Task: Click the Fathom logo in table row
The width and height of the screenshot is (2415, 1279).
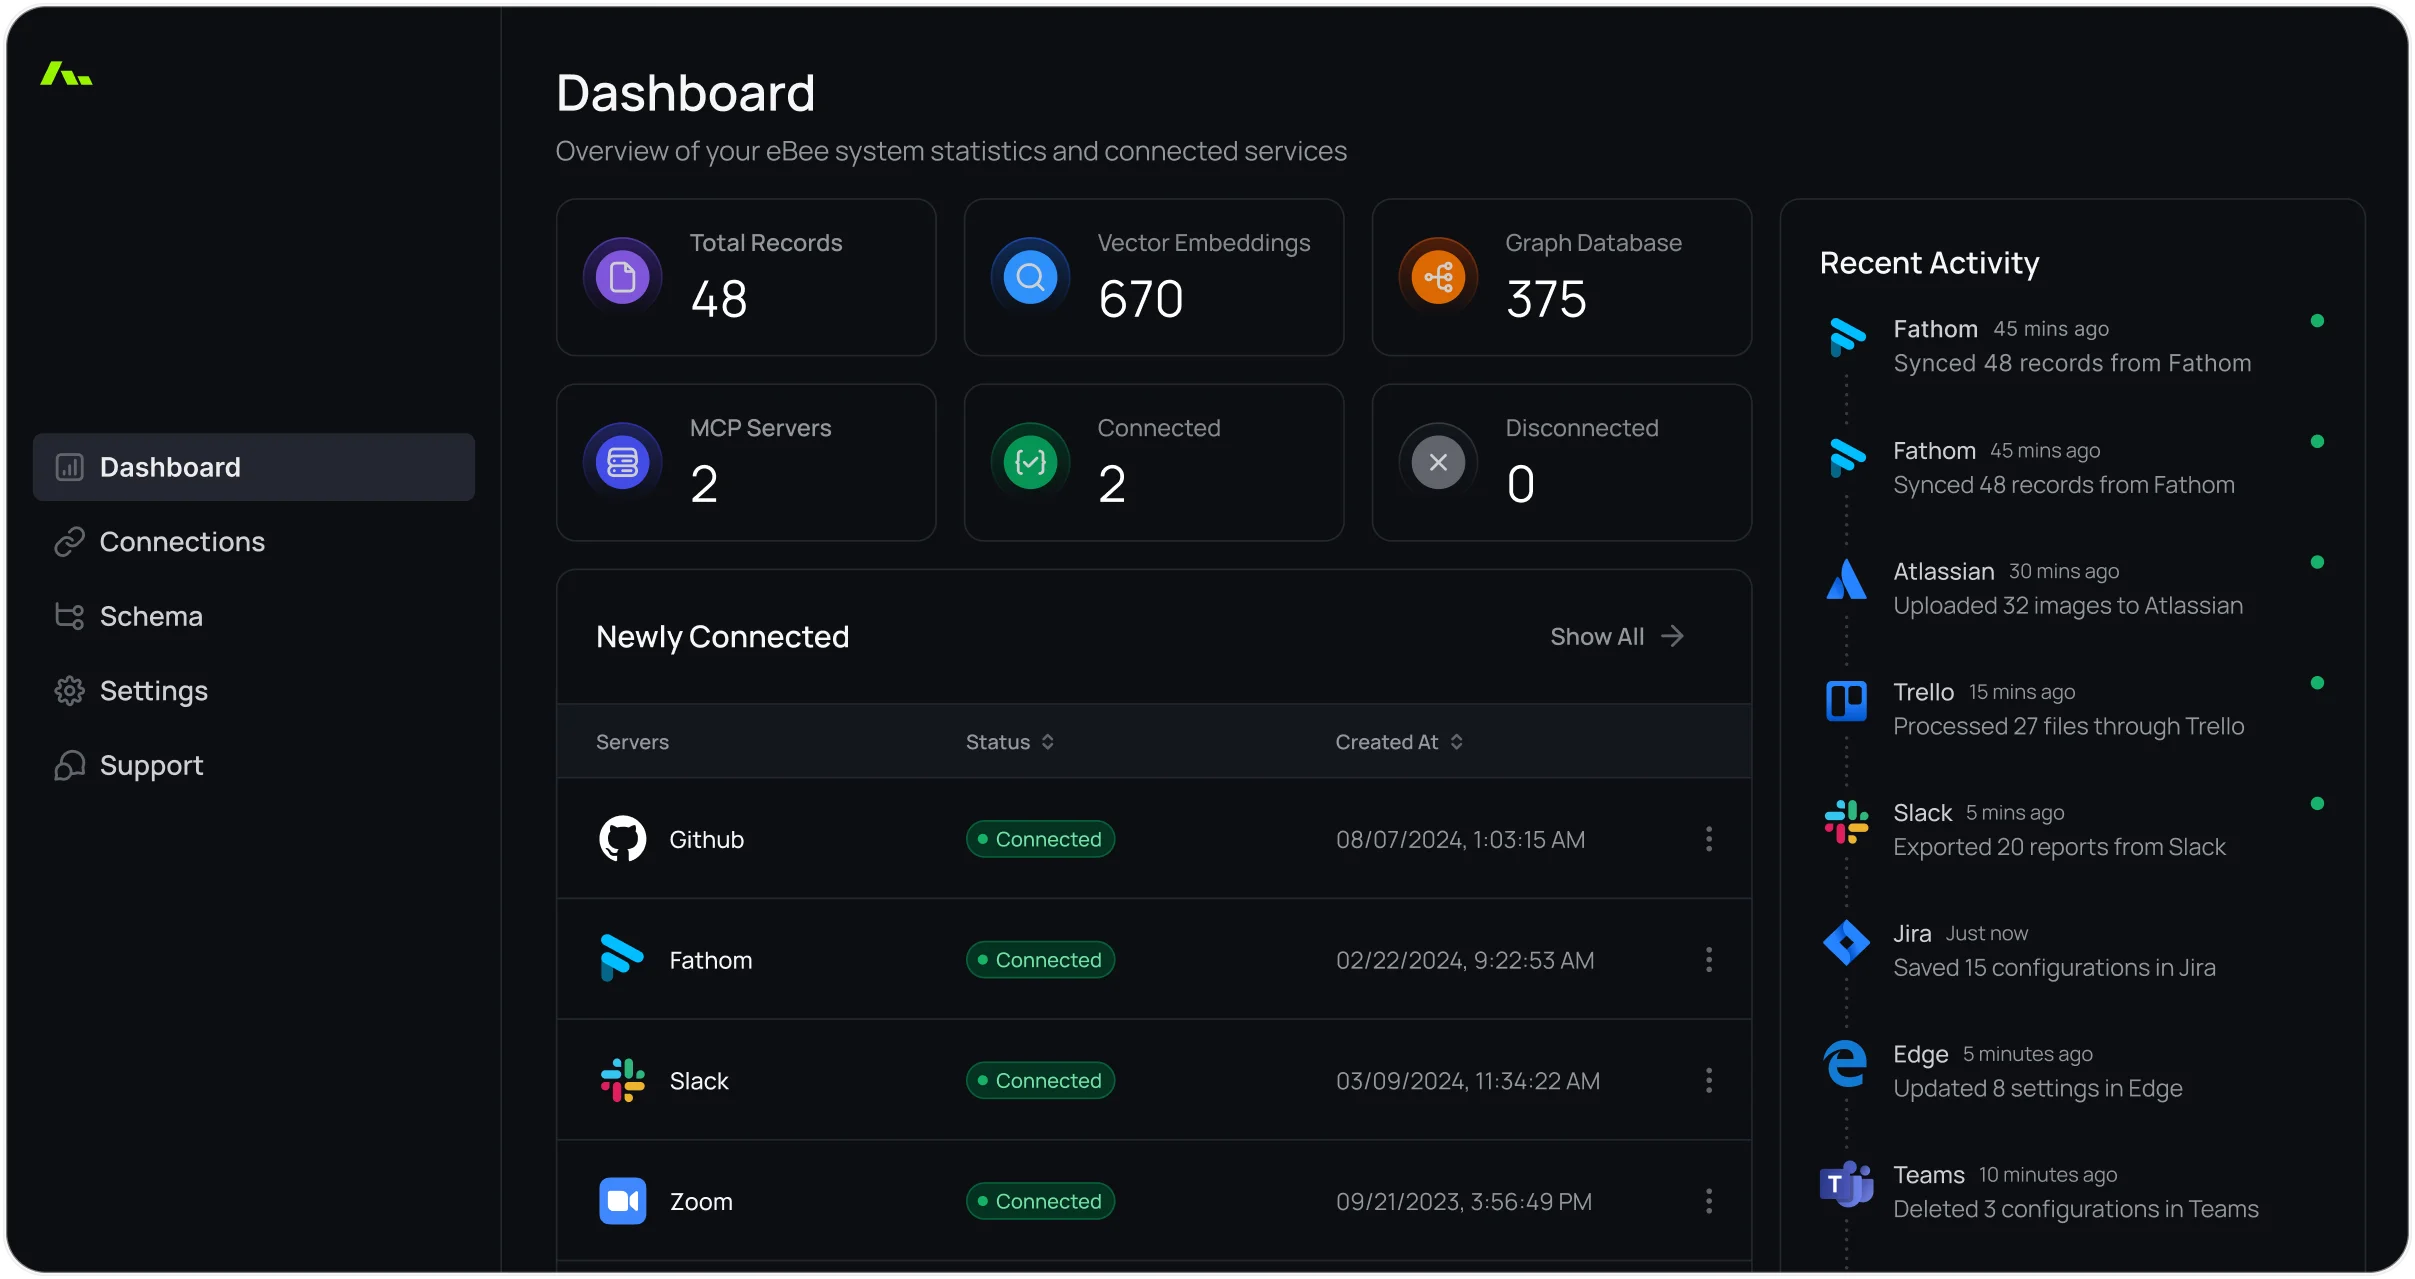Action: (x=623, y=959)
